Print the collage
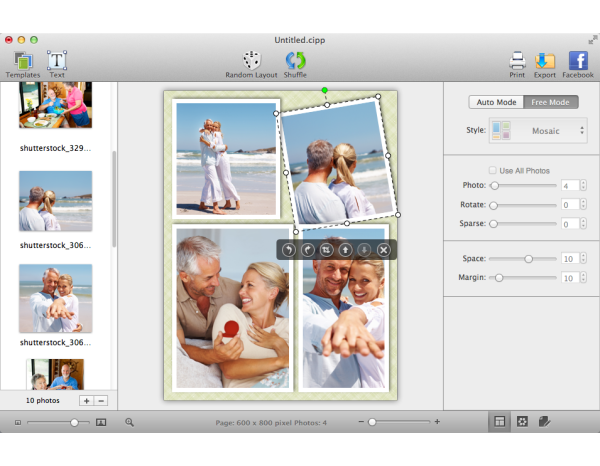The height and width of the screenshot is (466, 600). tap(517, 62)
